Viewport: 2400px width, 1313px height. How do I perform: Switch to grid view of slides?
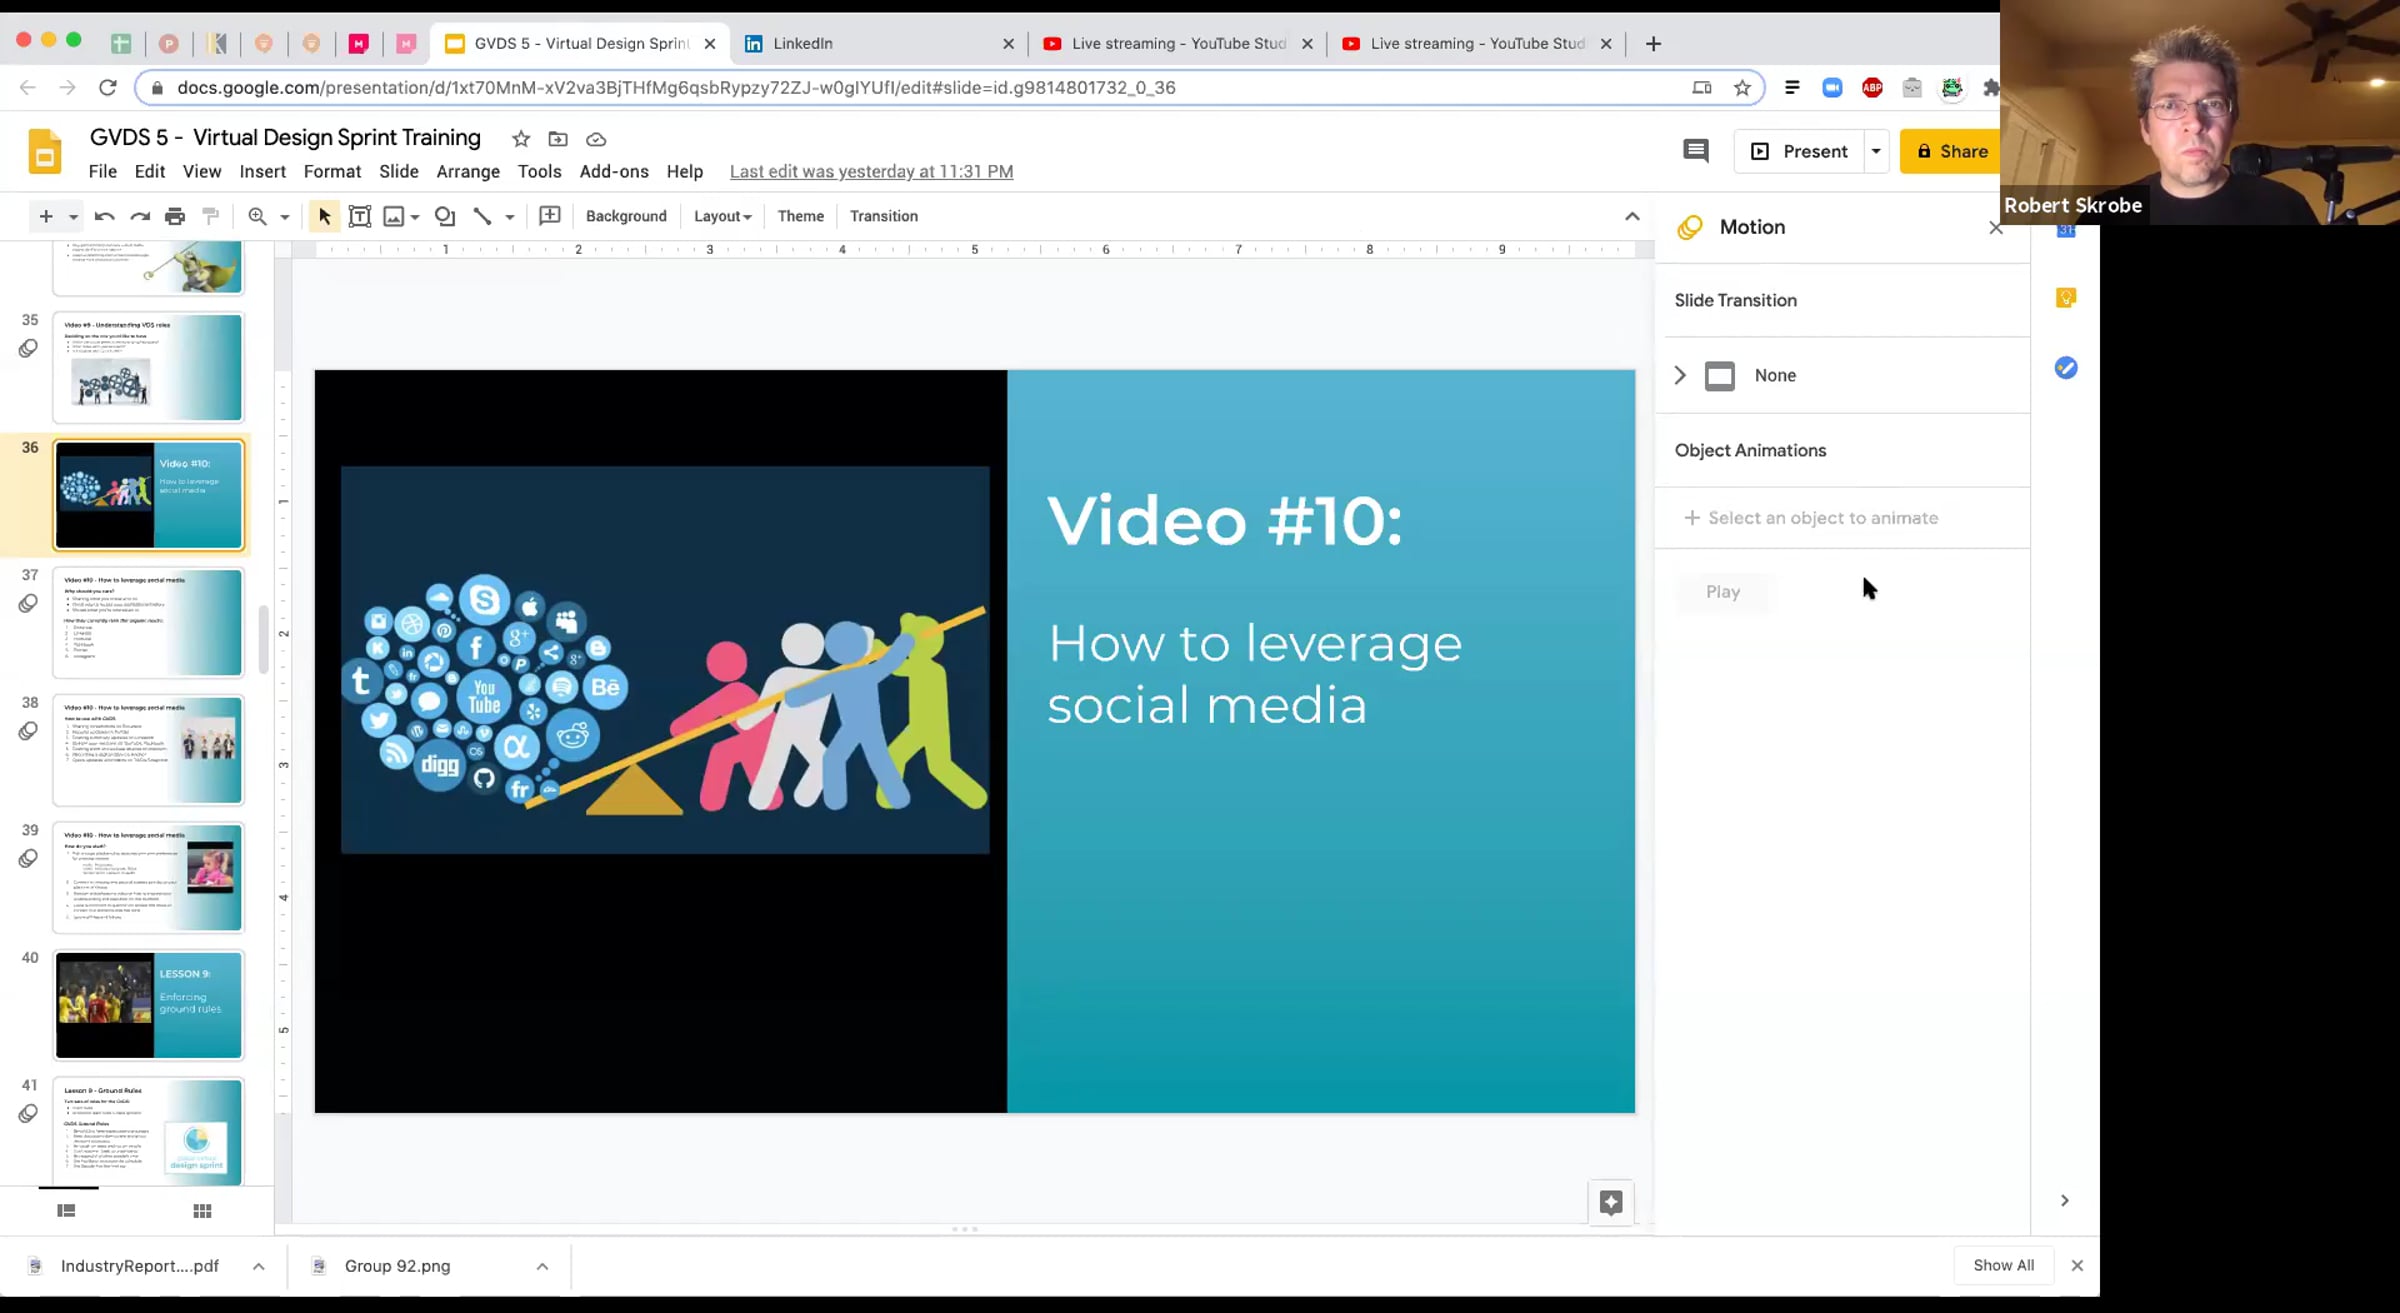[202, 1211]
